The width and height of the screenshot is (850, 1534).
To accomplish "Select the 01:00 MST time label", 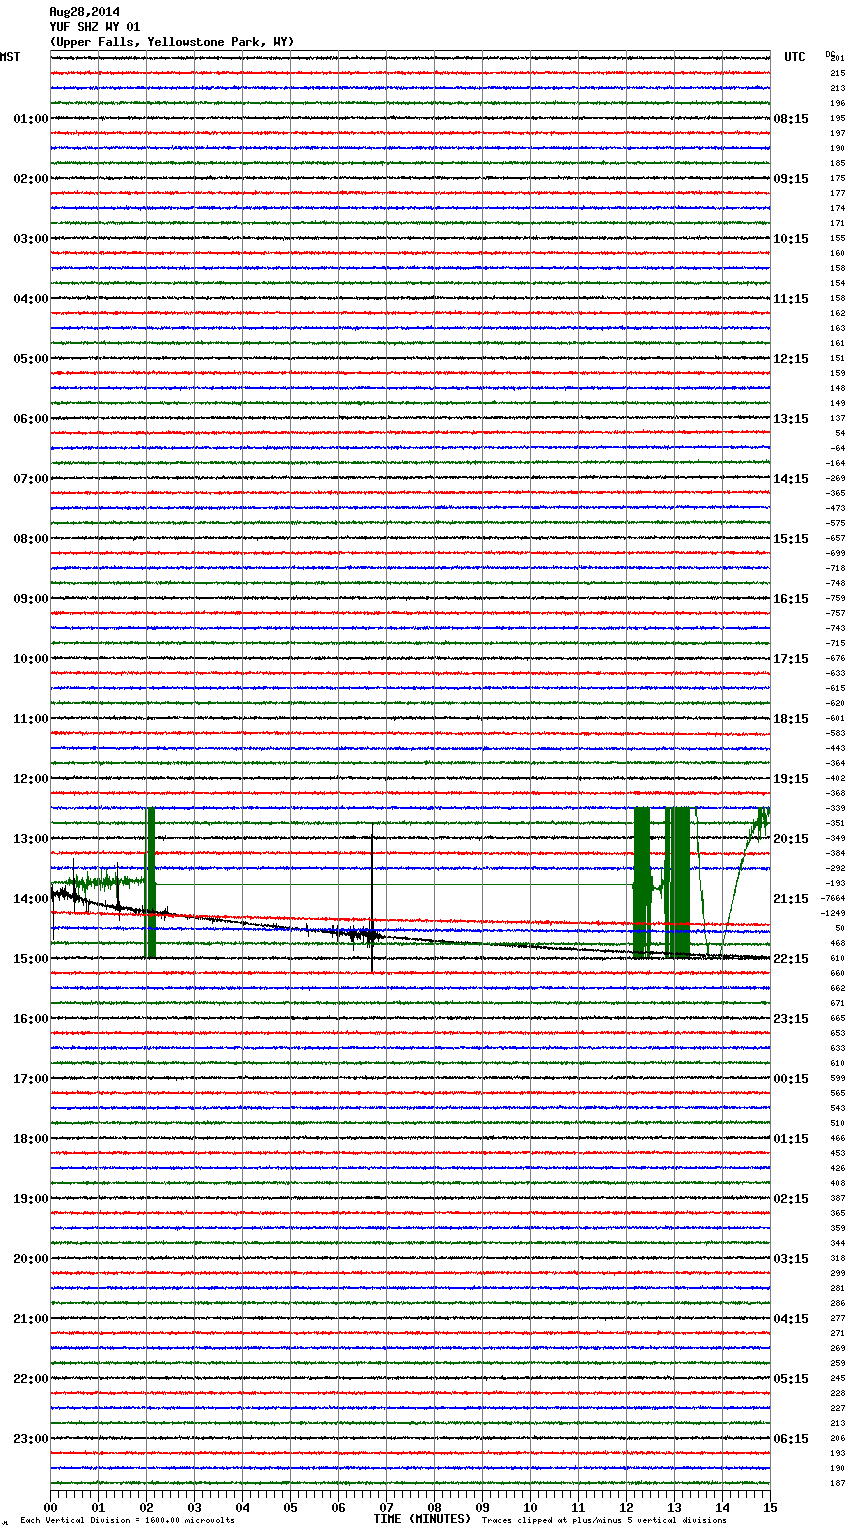I will coord(31,119).
